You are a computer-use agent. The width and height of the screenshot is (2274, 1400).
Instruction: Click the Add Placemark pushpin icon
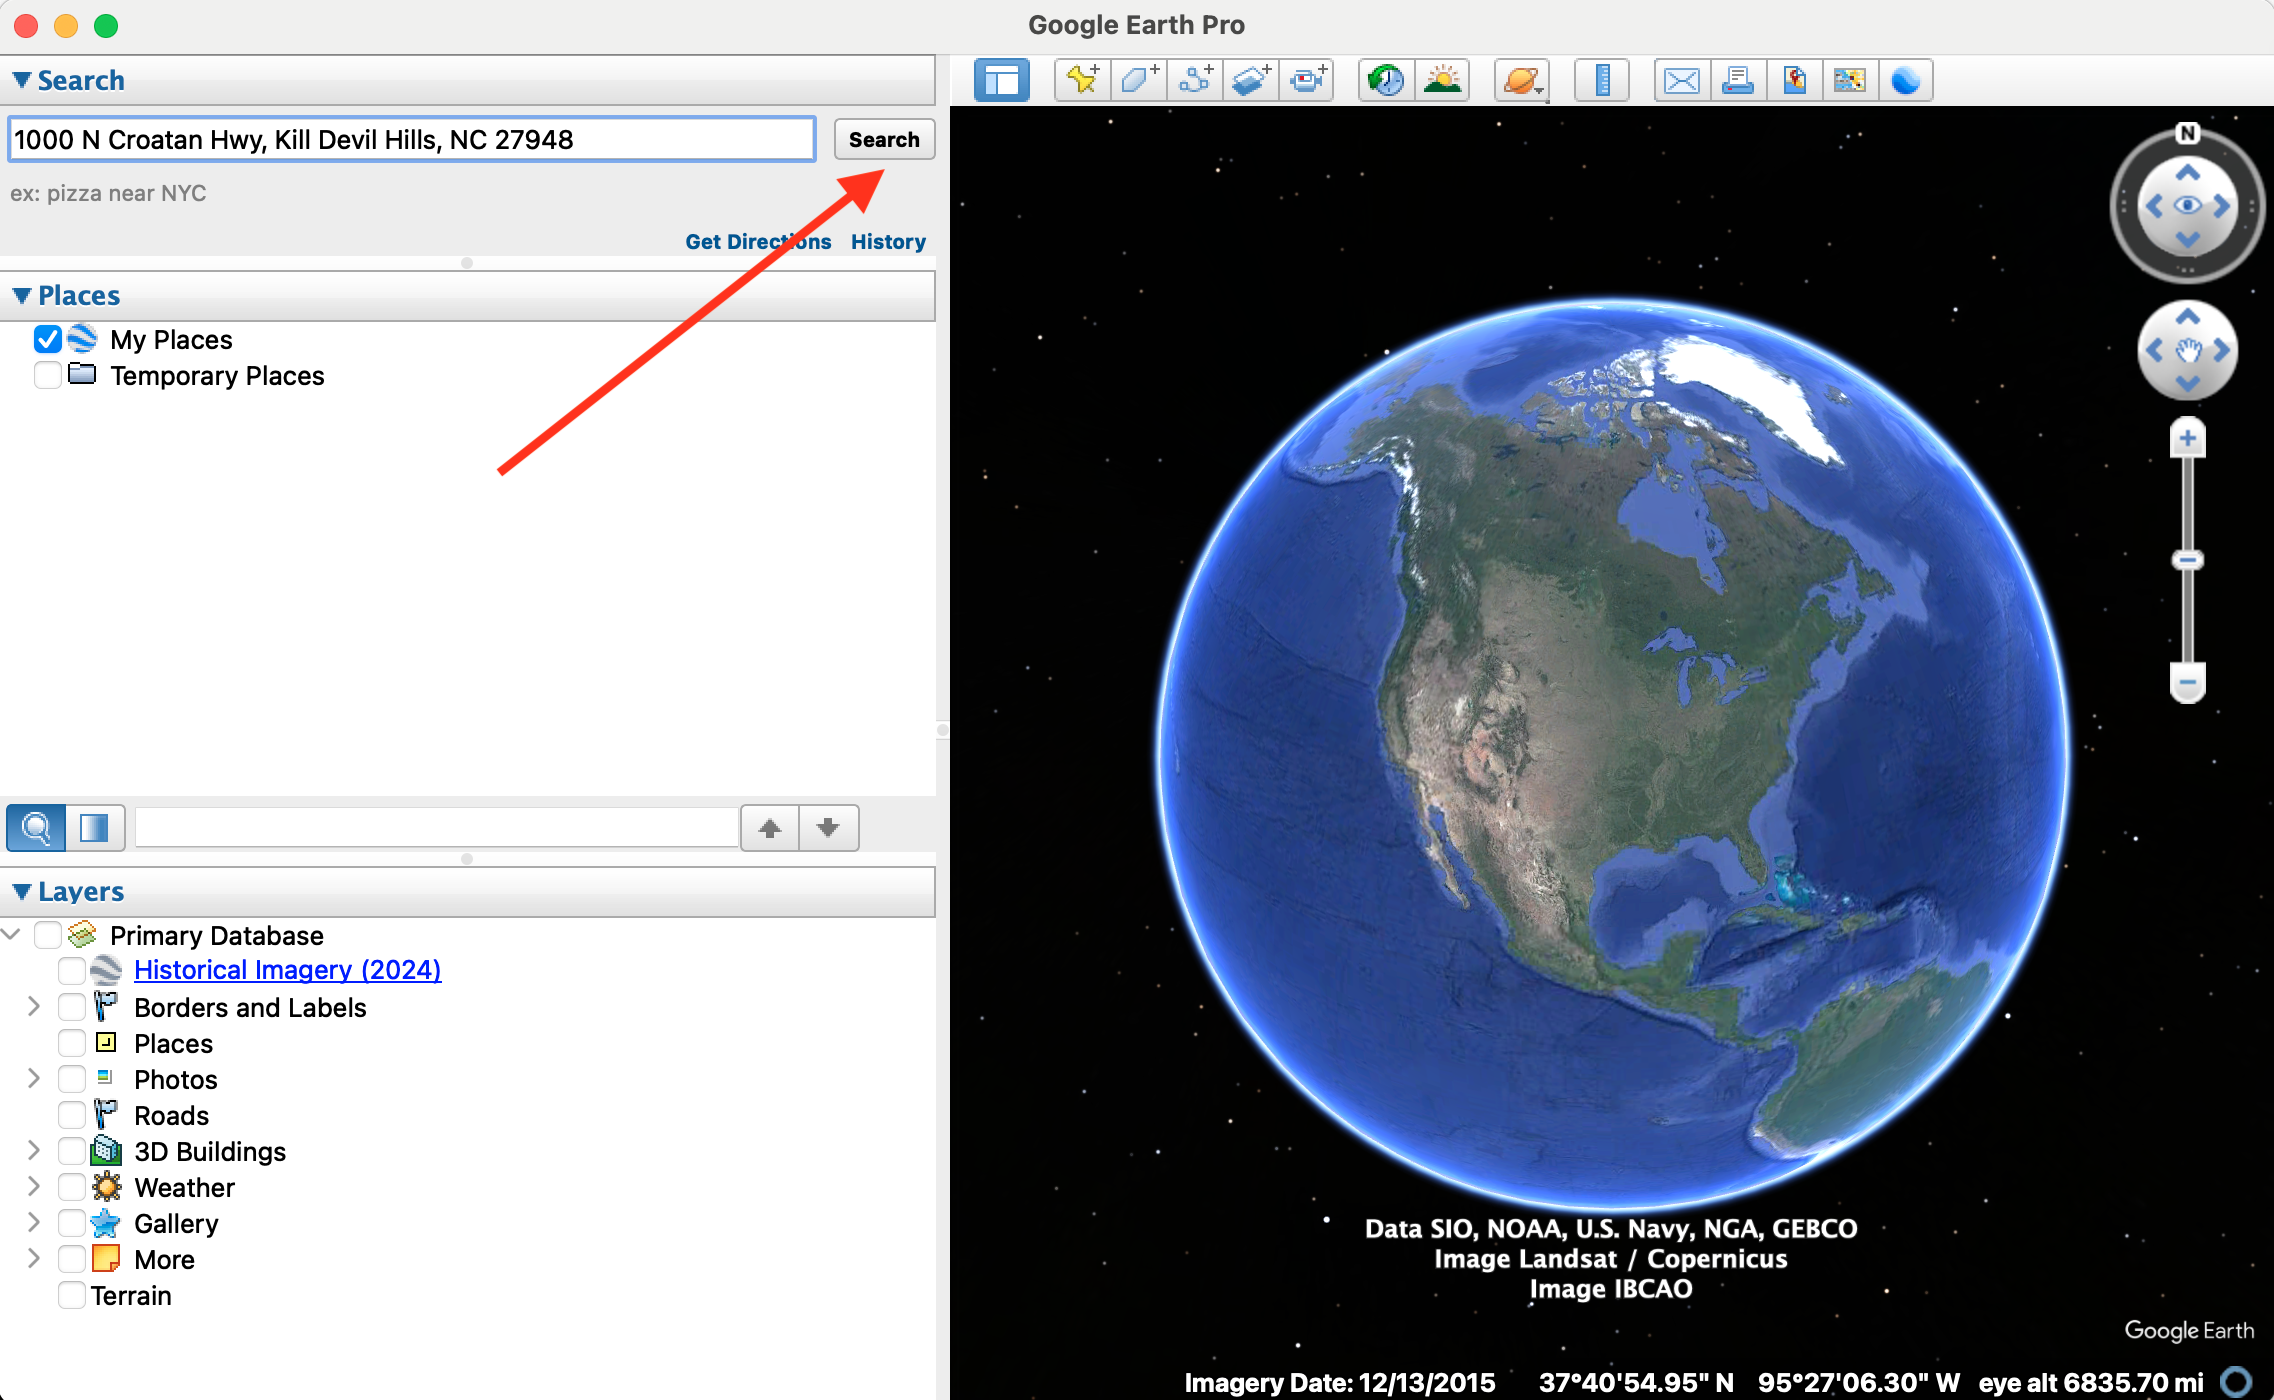coord(1083,80)
